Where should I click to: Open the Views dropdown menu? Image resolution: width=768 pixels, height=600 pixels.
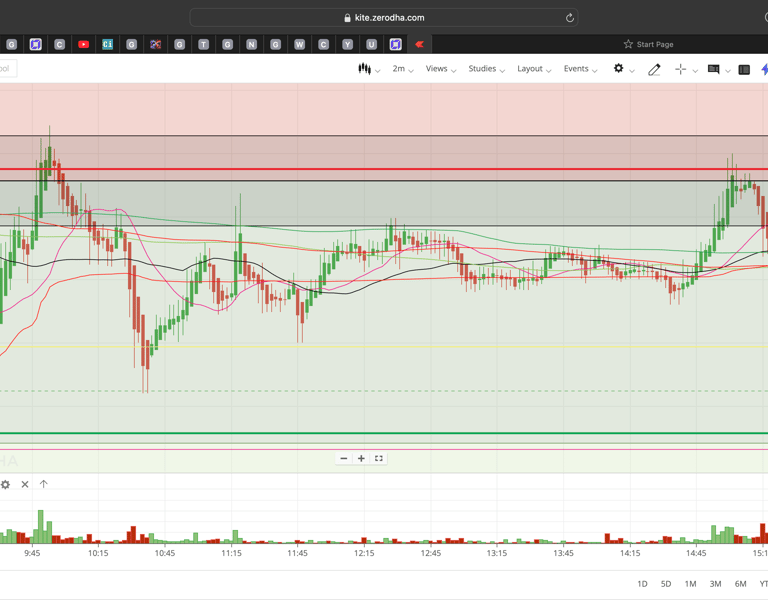point(440,69)
